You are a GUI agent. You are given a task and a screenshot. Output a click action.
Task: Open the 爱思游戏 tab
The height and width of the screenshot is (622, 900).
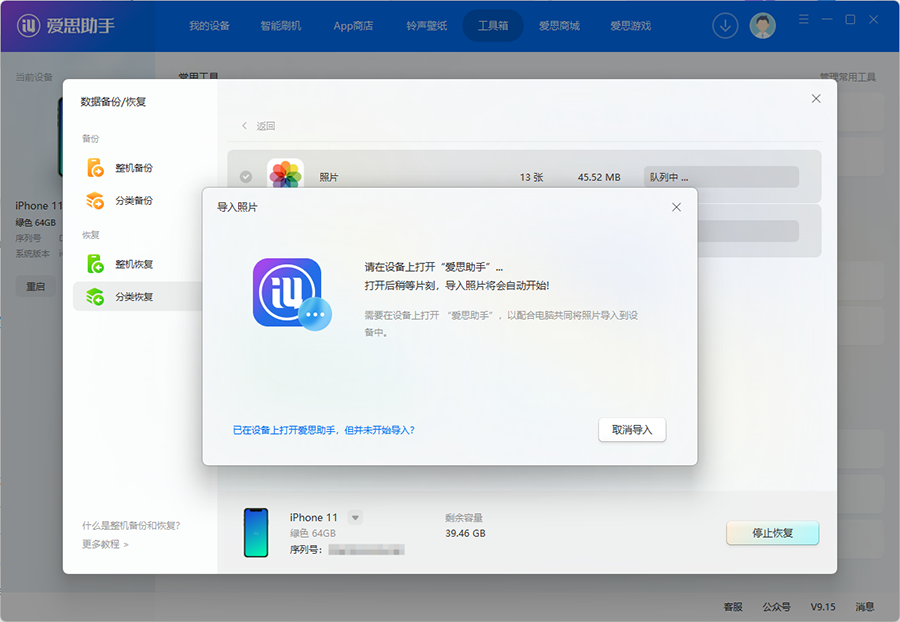click(630, 26)
